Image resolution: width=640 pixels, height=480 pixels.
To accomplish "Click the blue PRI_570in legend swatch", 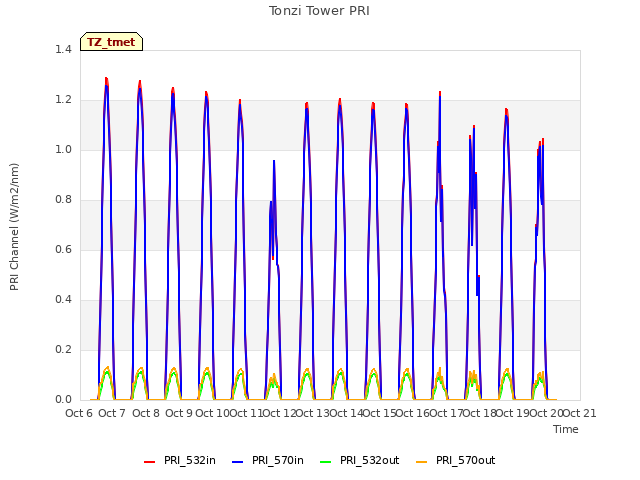I will [238, 462].
